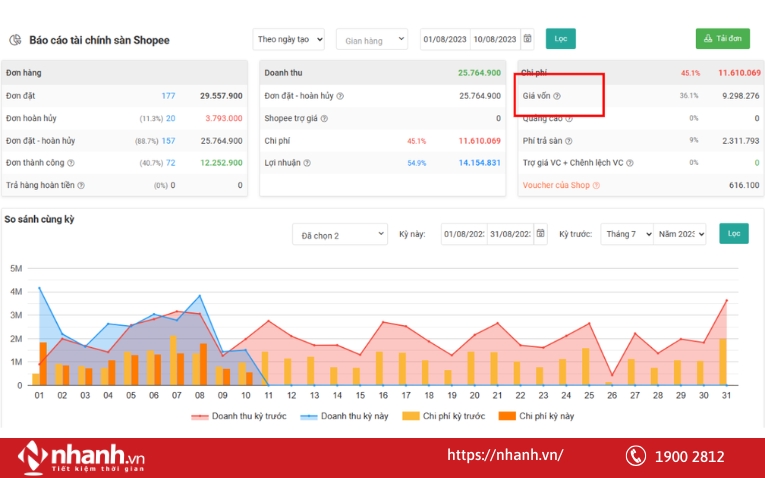Toggle Chi phí kỳ trước legend series

point(444,416)
